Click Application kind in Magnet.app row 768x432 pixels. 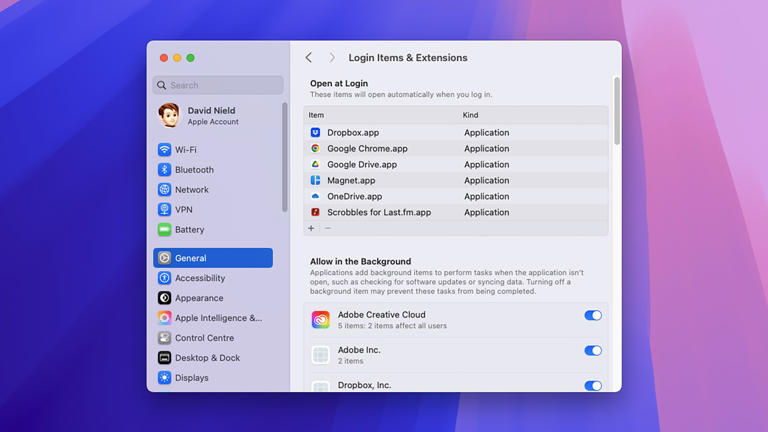coord(486,180)
